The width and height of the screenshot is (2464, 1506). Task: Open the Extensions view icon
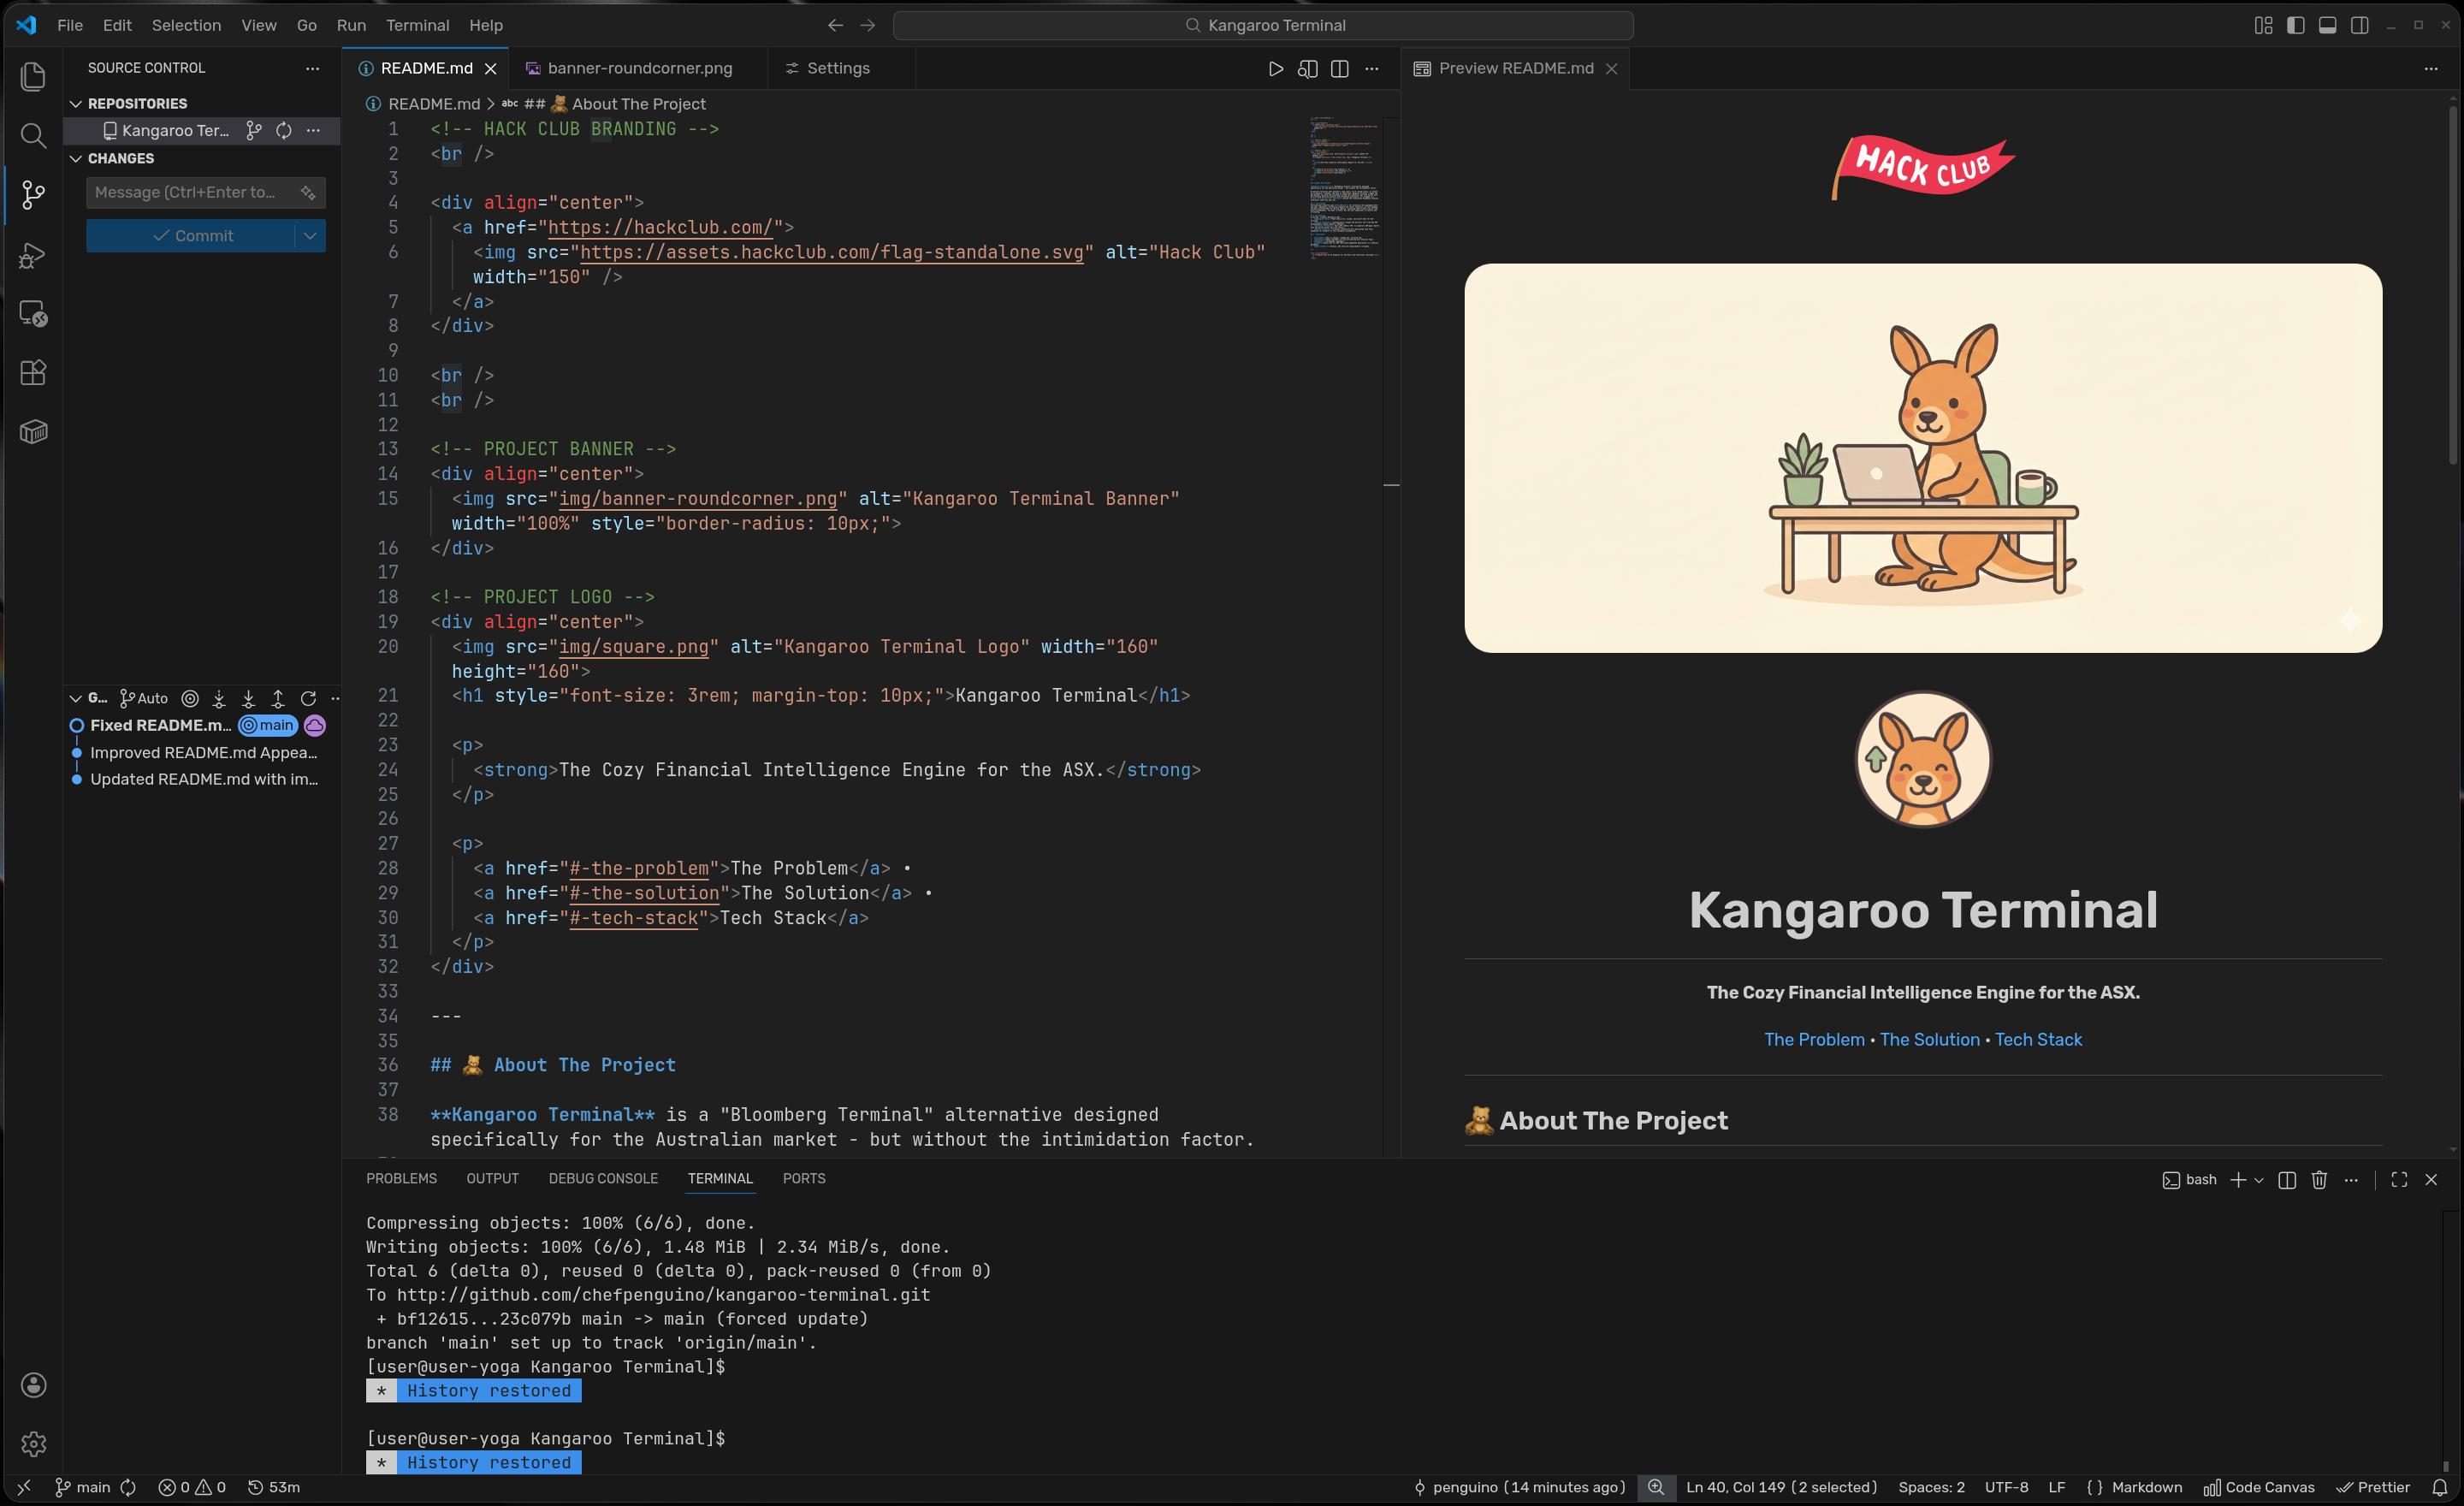pyautogui.click(x=33, y=373)
